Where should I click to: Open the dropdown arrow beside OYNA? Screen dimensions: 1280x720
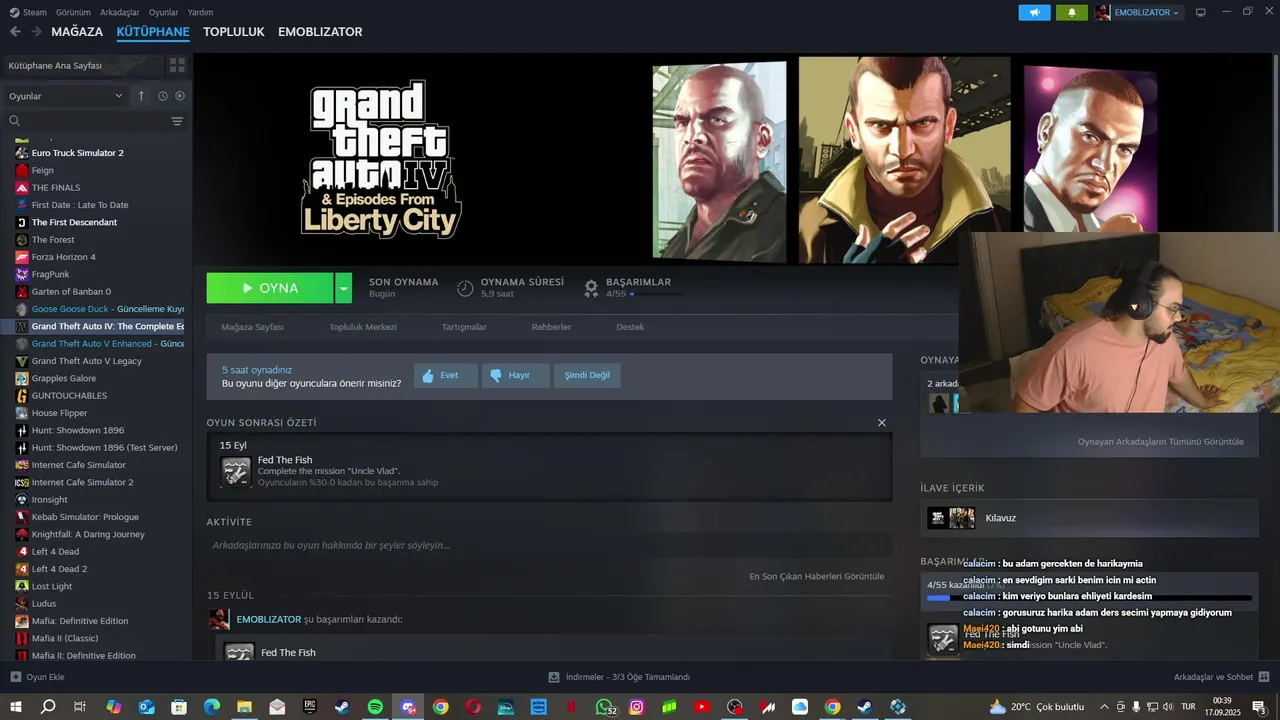coord(343,288)
